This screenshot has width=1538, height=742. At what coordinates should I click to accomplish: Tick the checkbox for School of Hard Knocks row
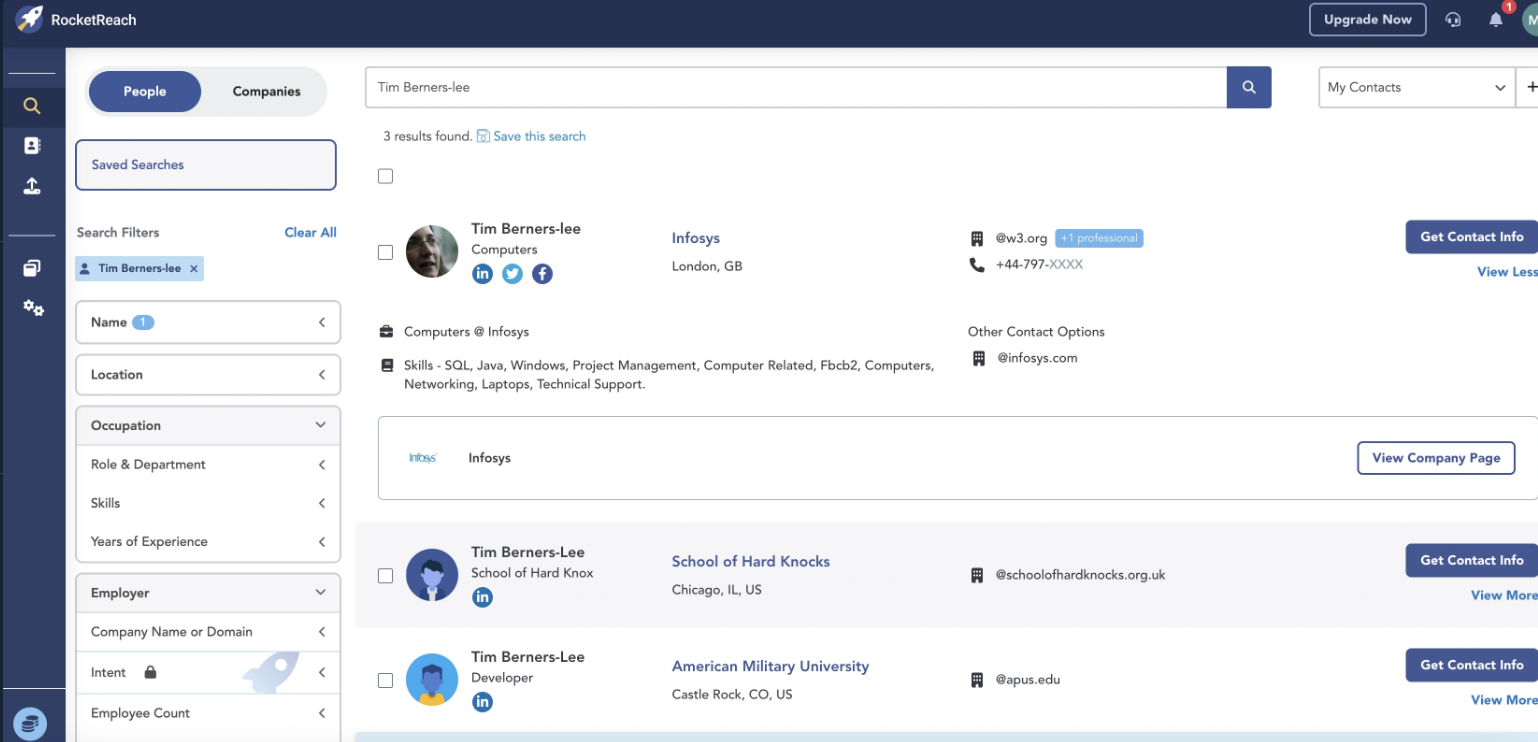coord(385,576)
